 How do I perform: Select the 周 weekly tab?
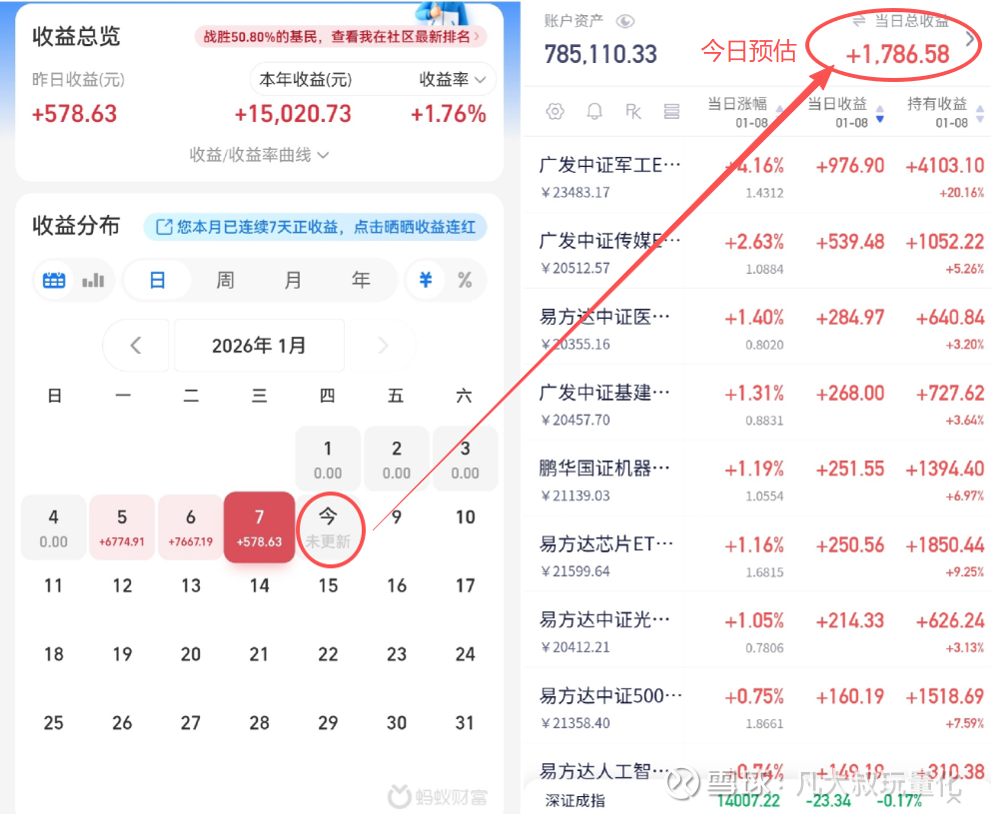(x=225, y=280)
